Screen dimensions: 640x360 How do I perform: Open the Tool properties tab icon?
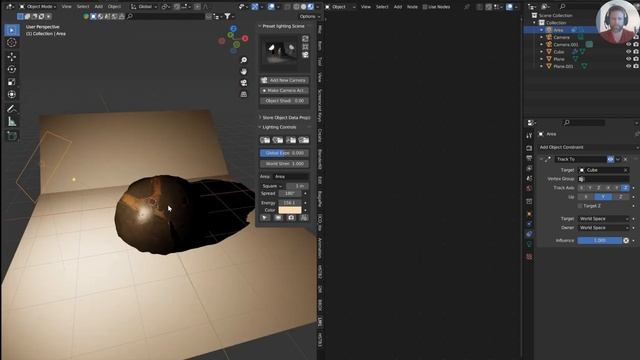point(529,136)
